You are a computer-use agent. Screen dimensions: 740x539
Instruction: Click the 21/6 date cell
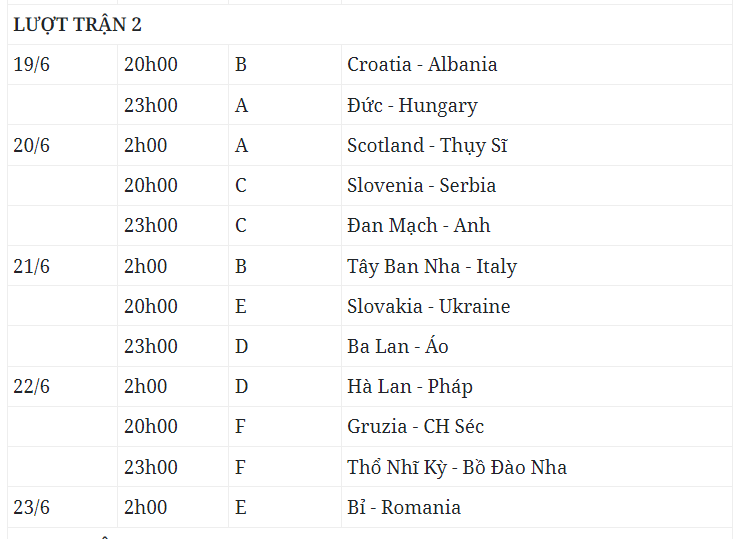31,267
